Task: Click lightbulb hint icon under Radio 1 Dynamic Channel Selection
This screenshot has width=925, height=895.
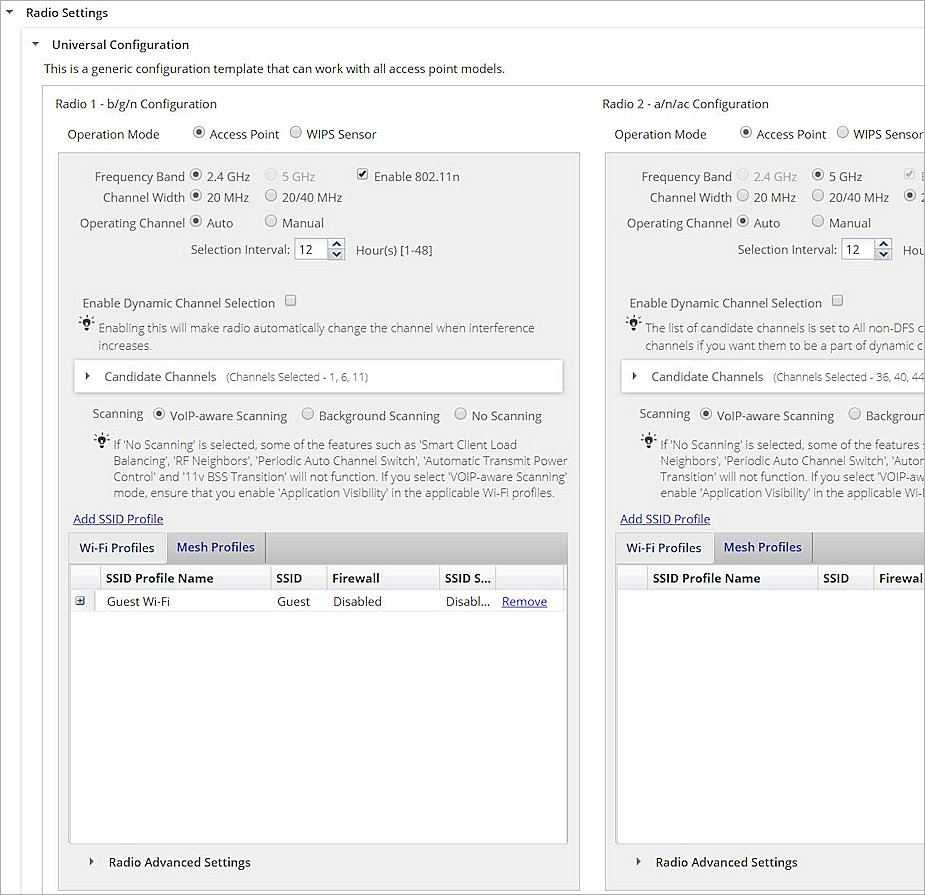Action: (x=86, y=324)
